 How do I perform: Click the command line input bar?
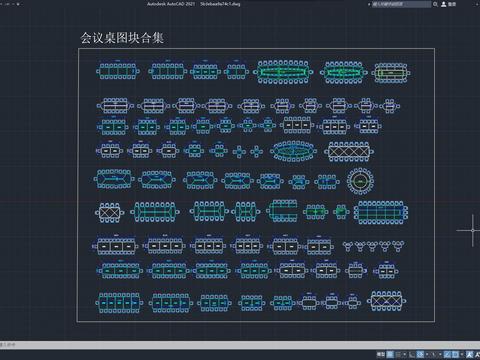(240, 345)
